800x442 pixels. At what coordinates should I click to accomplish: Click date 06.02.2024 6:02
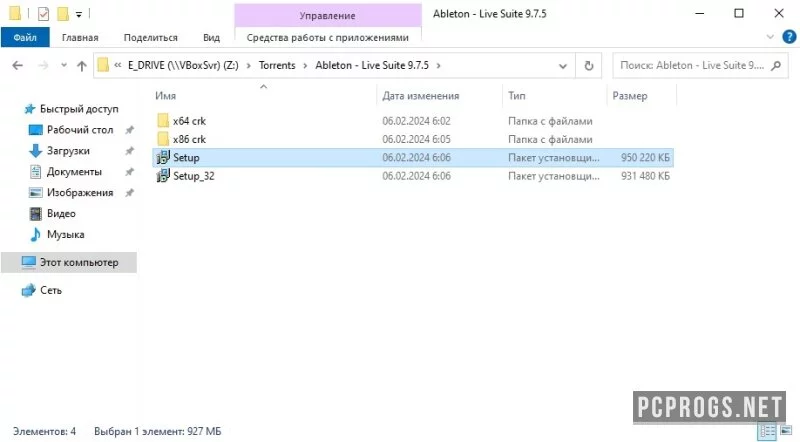pos(416,121)
